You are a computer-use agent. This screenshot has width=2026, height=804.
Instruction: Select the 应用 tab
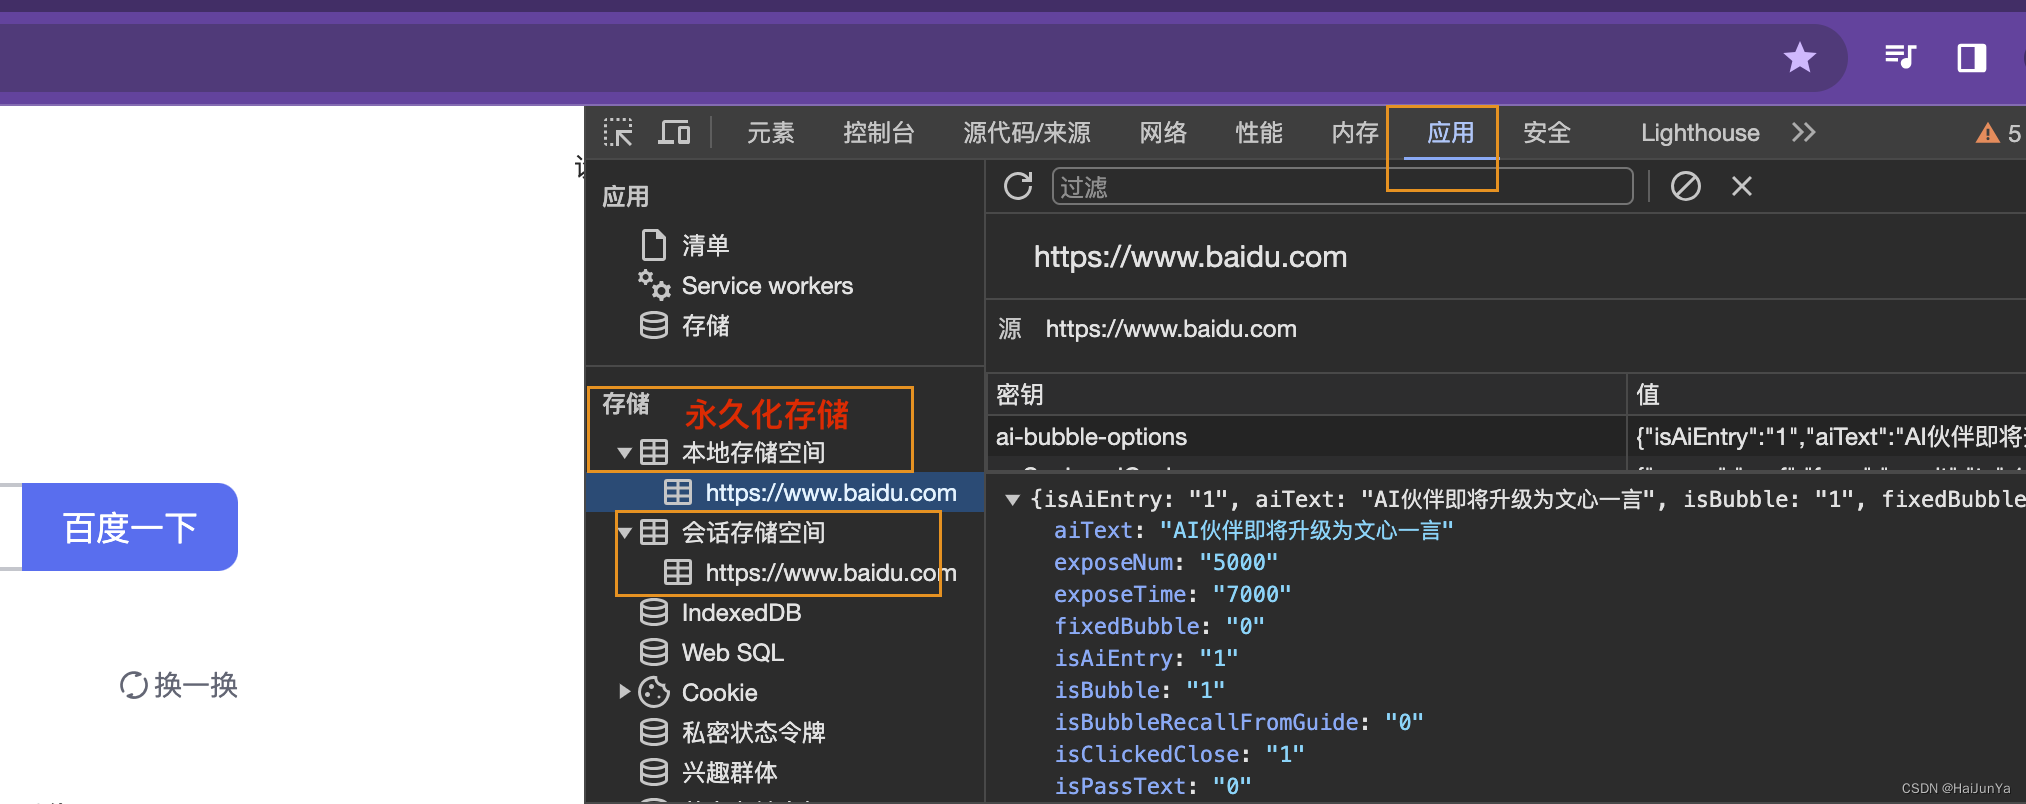(1451, 133)
